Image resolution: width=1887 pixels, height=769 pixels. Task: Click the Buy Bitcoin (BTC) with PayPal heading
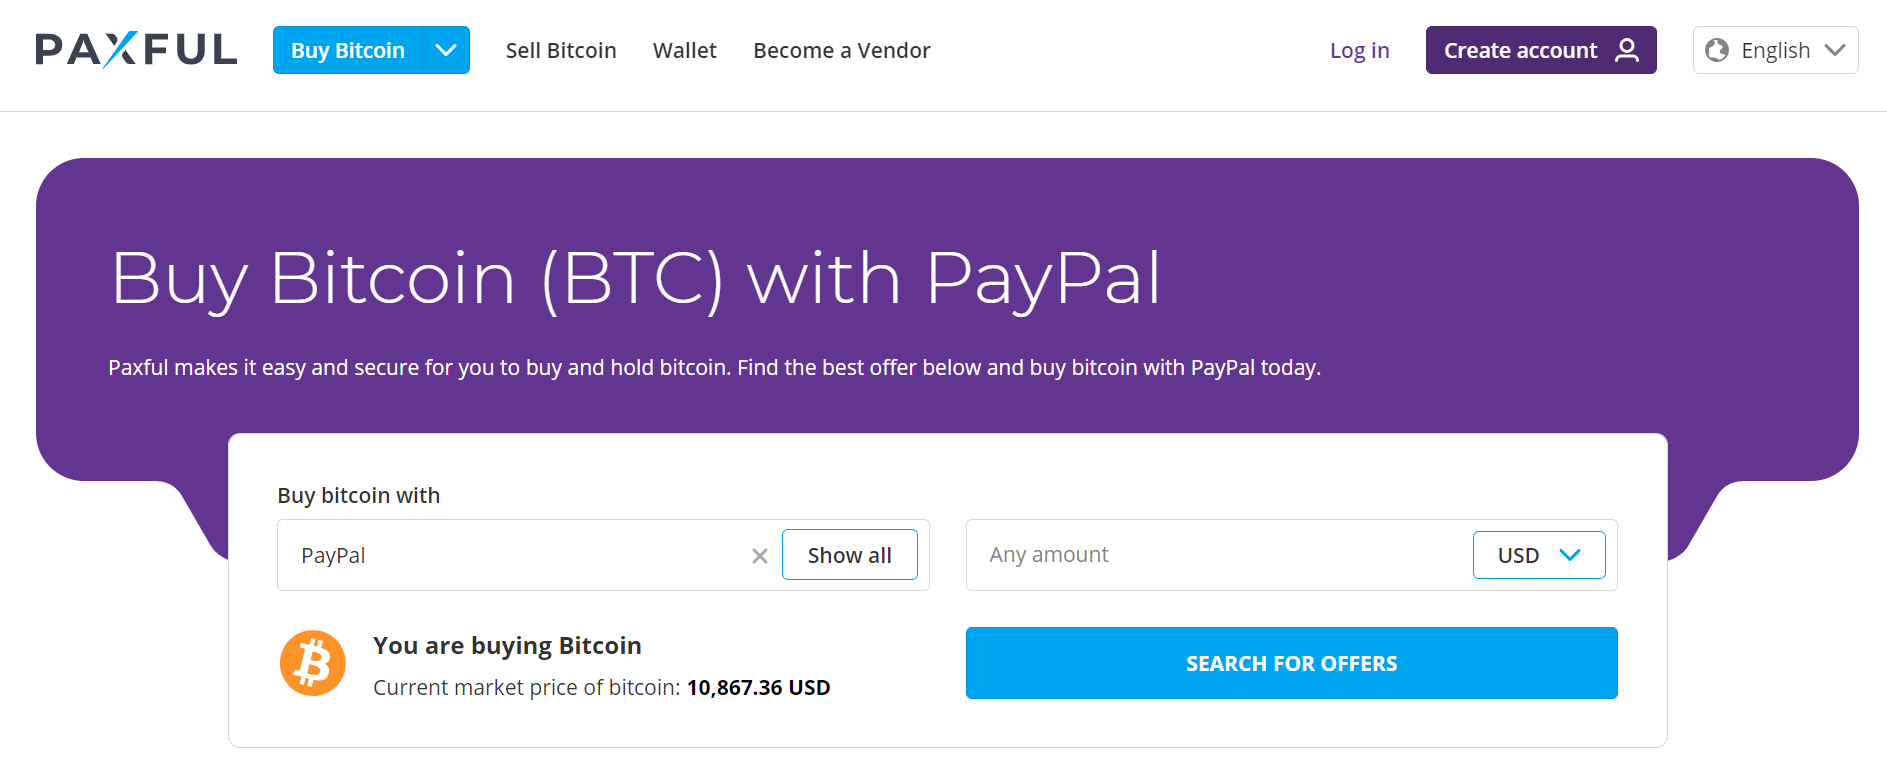[x=636, y=279]
